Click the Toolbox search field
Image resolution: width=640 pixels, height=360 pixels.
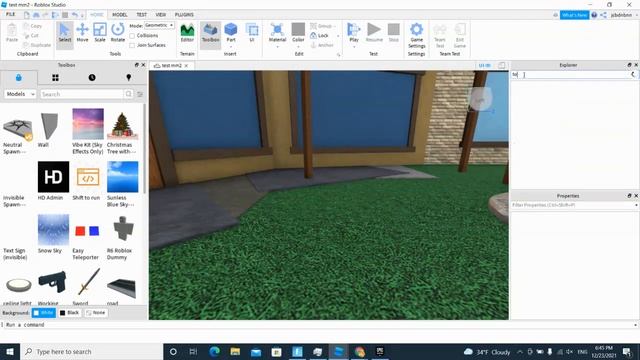(82, 94)
